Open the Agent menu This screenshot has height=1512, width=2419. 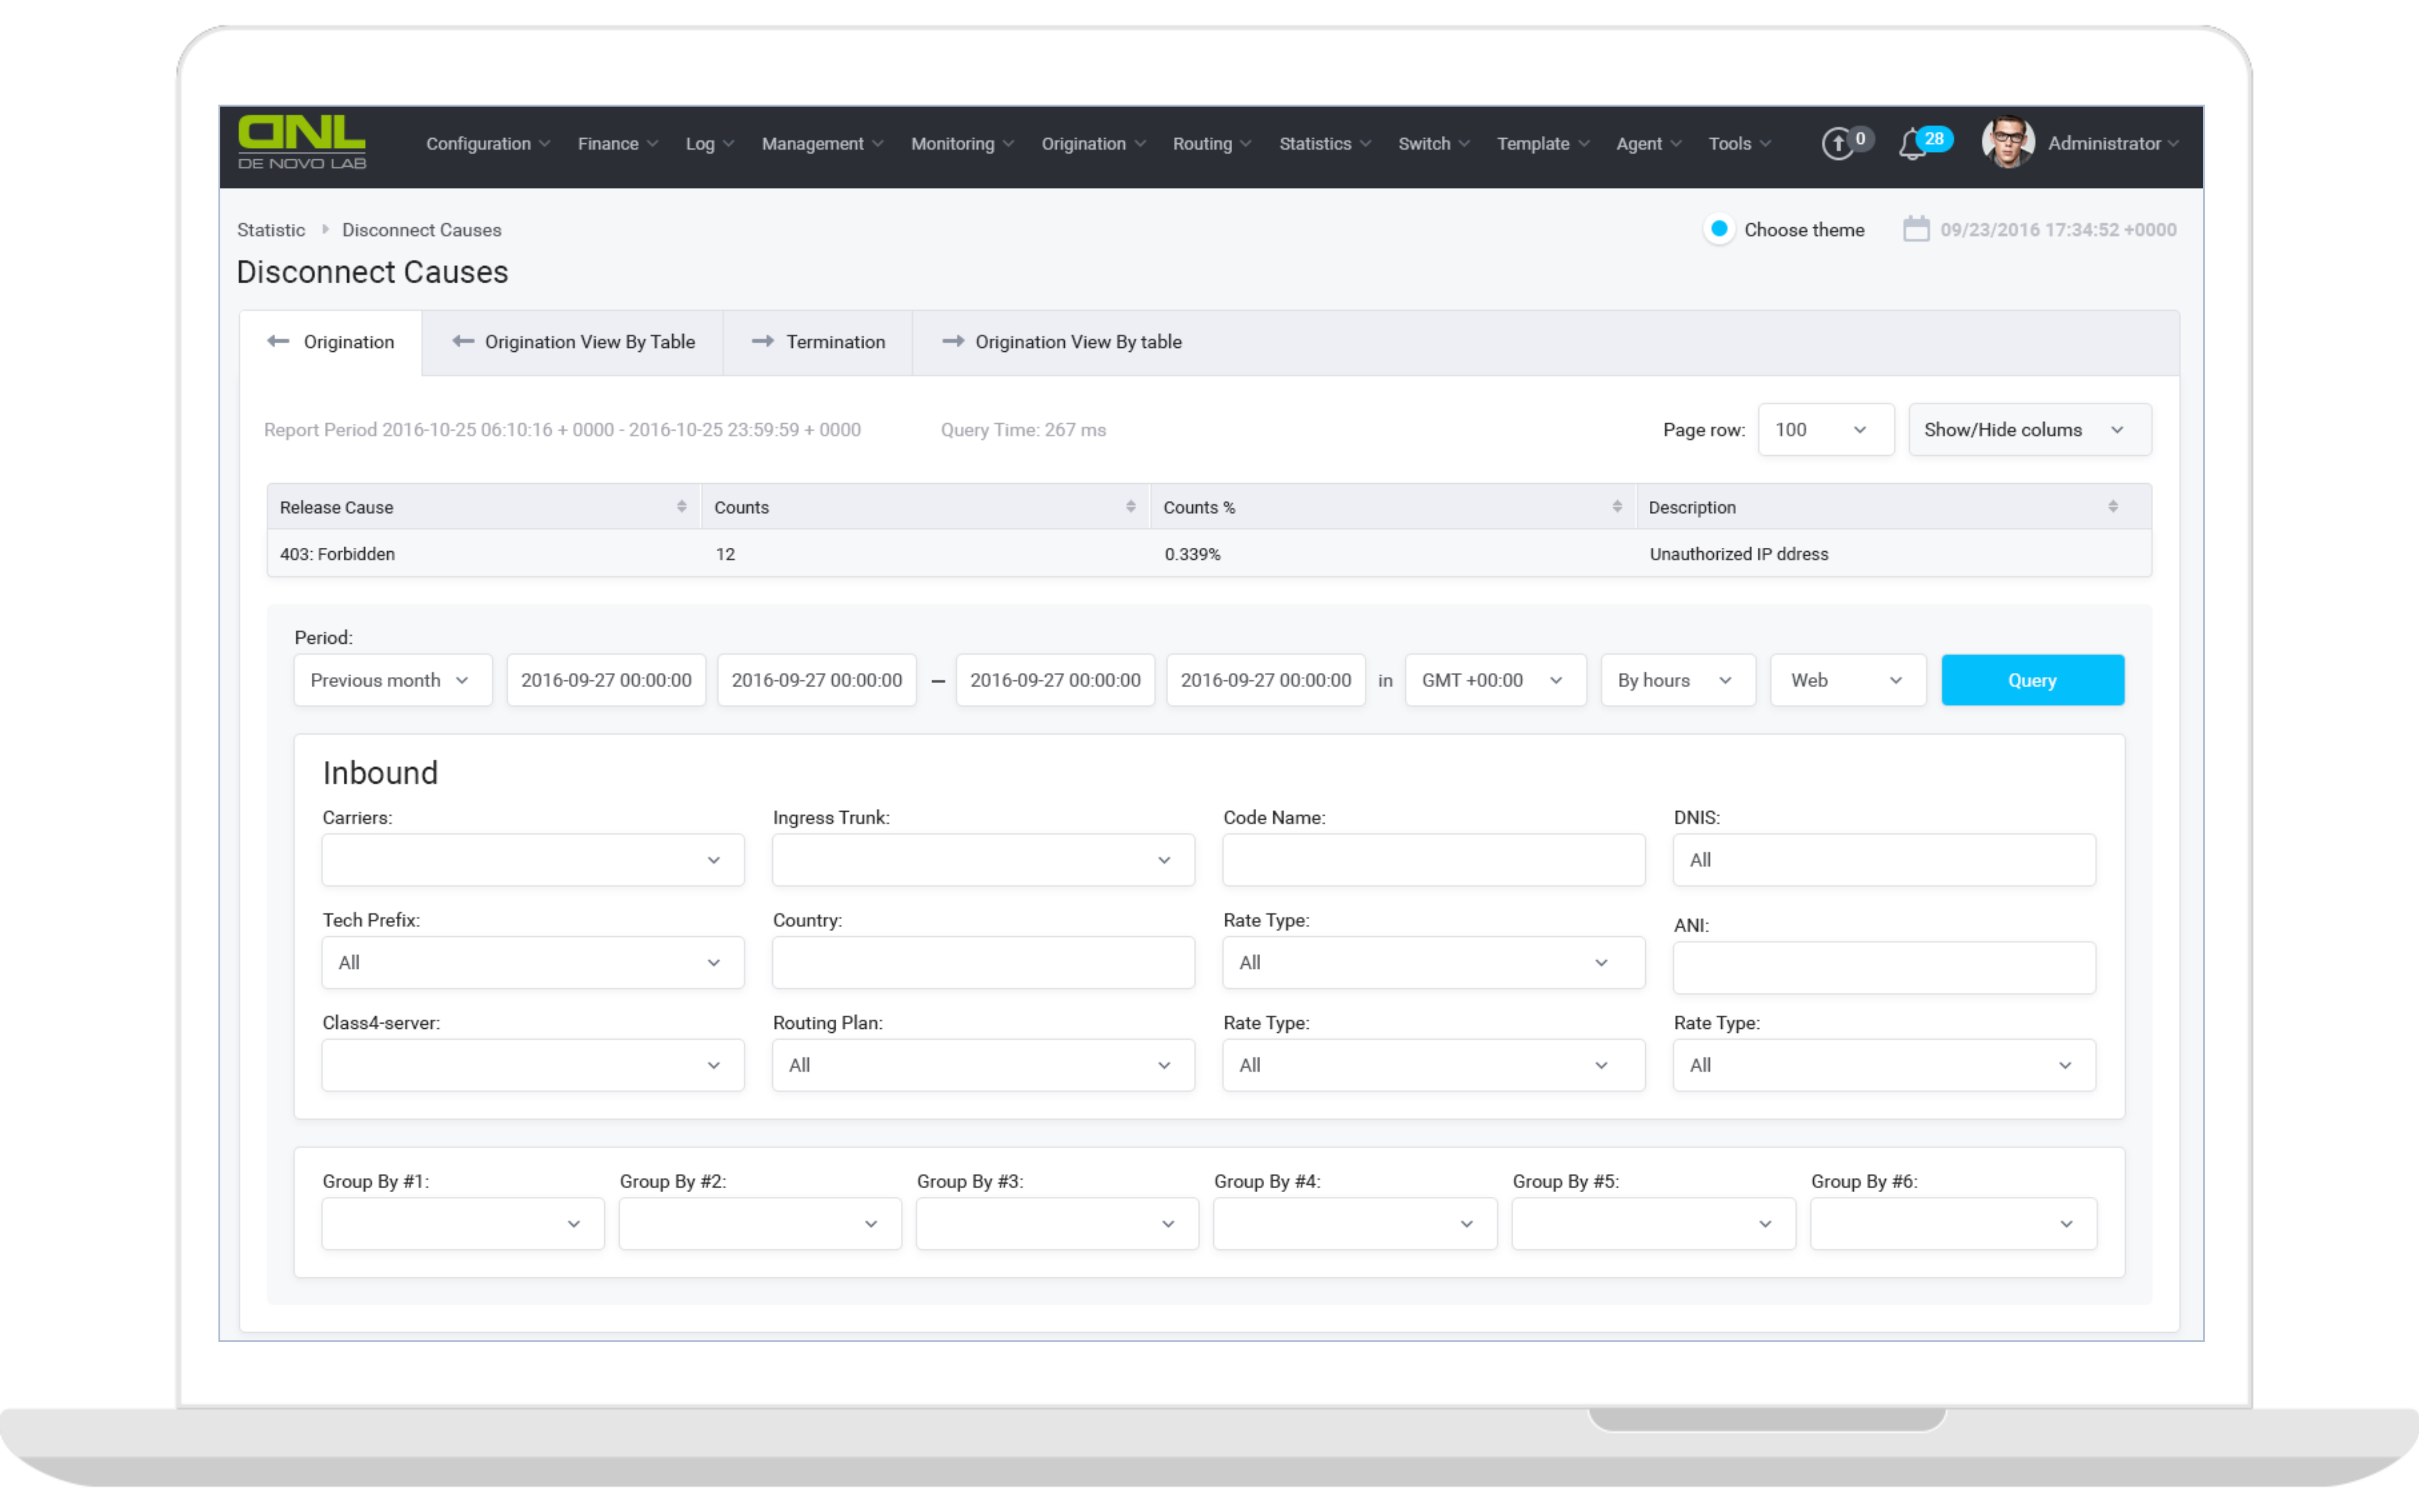pos(1648,144)
